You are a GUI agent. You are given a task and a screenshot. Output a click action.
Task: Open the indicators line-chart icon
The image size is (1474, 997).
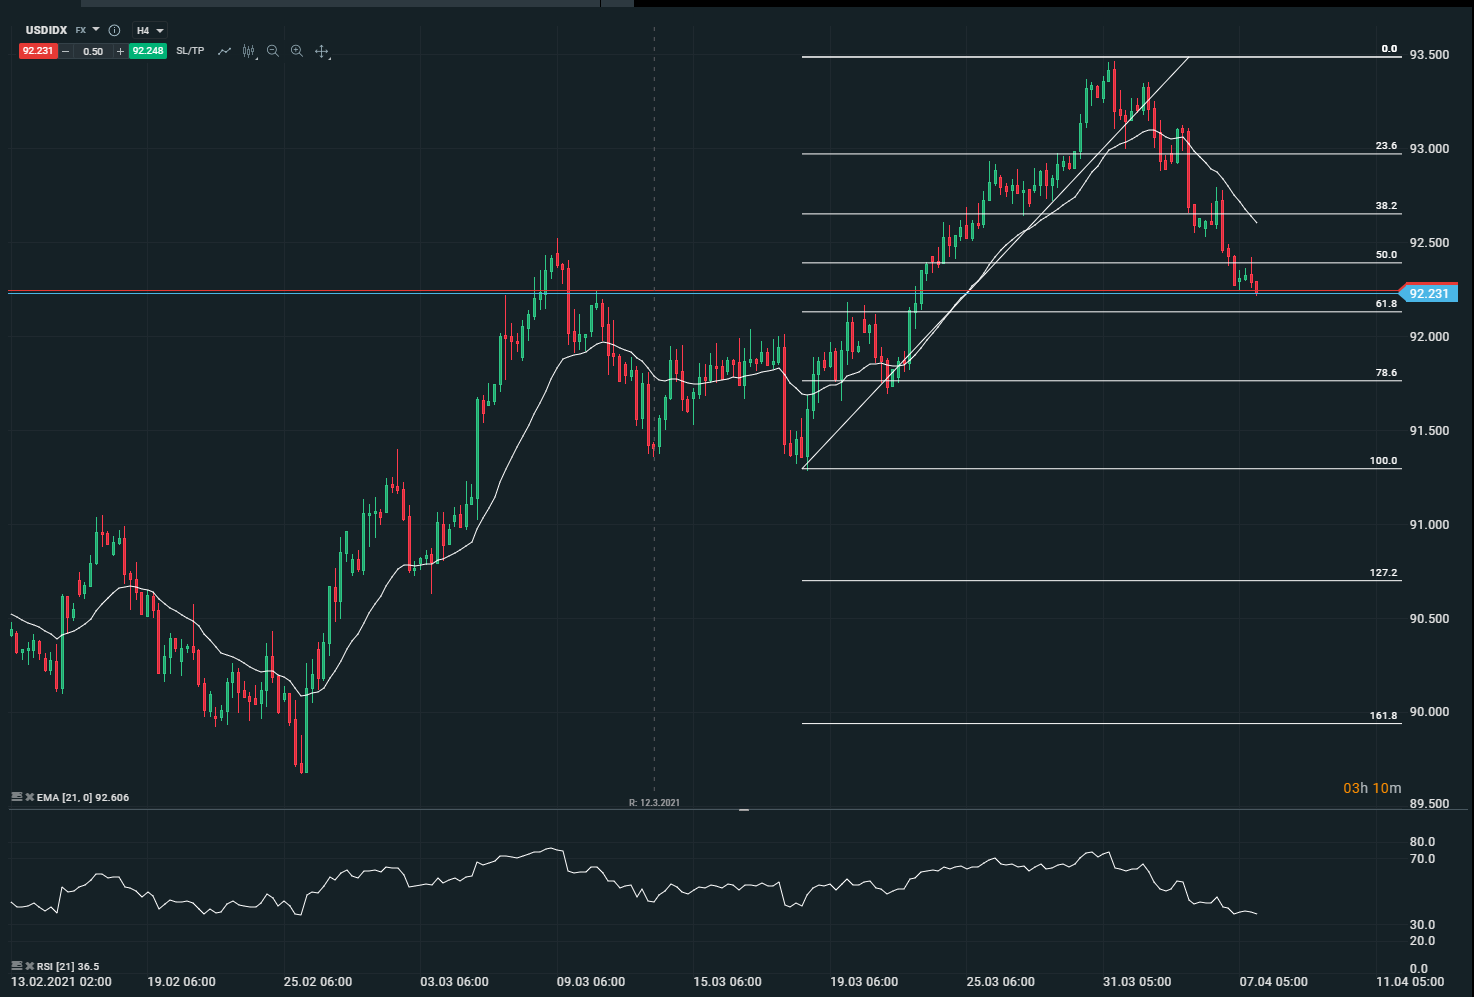tap(225, 51)
